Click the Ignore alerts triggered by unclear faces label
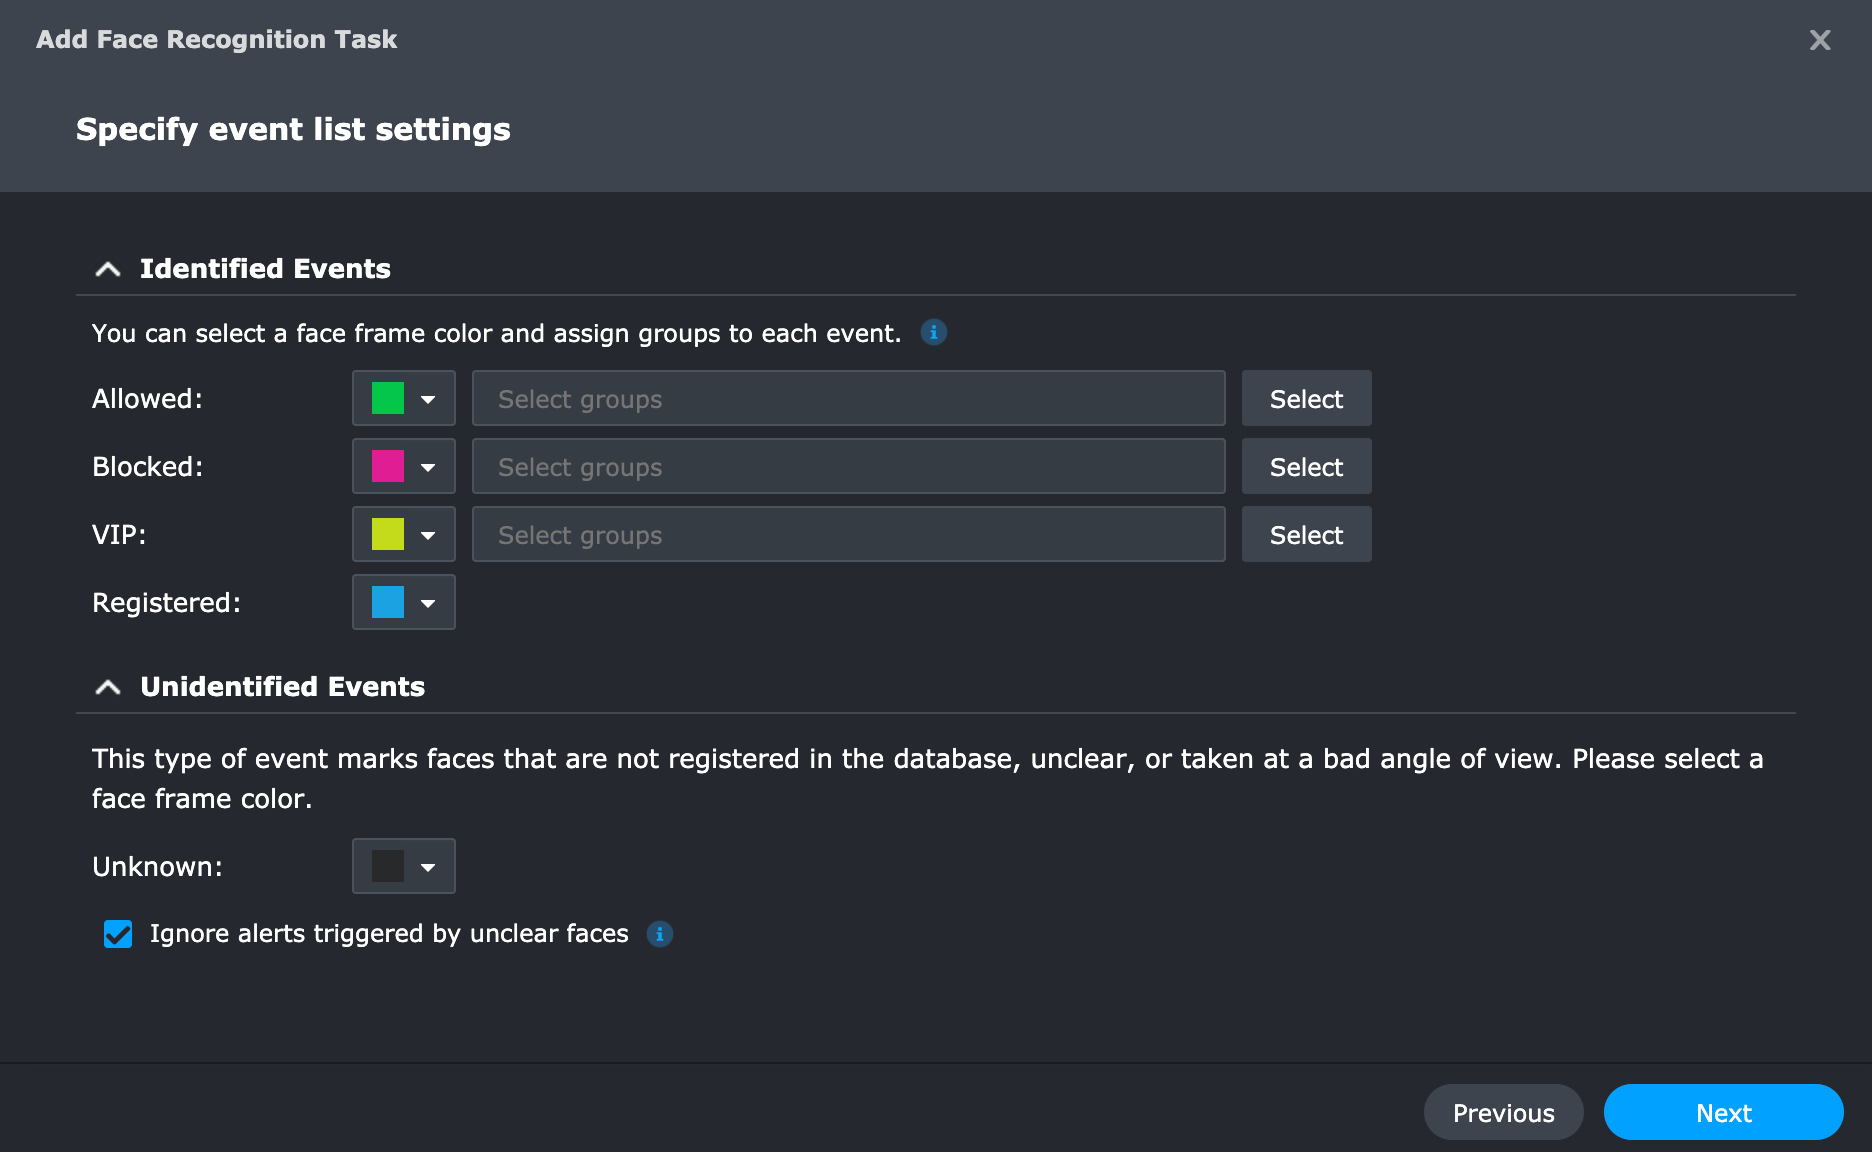 click(x=389, y=934)
